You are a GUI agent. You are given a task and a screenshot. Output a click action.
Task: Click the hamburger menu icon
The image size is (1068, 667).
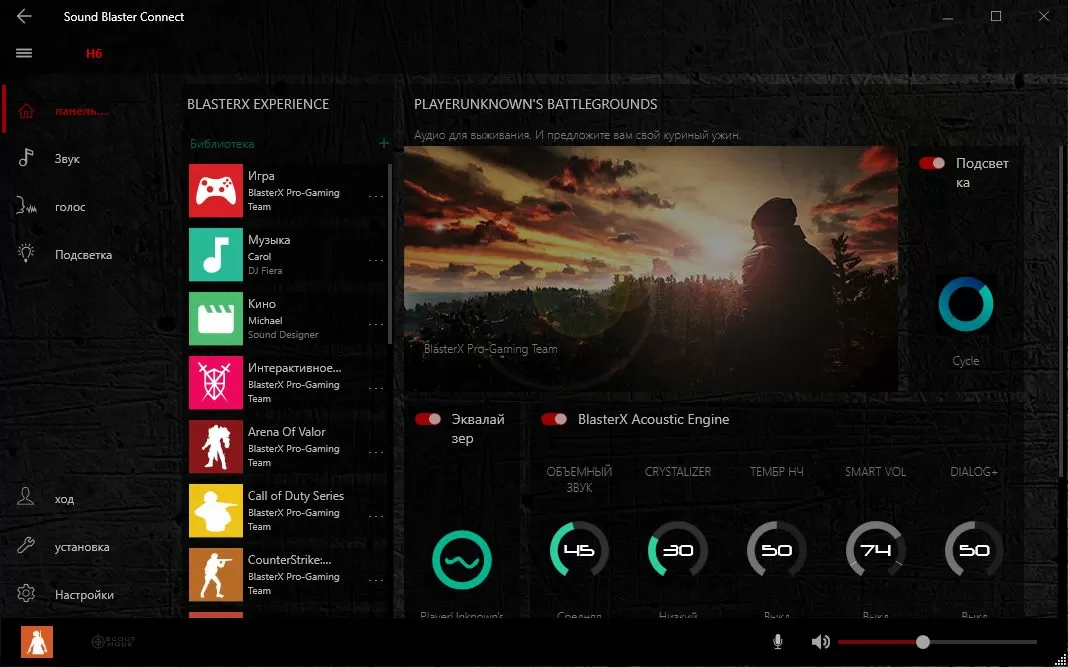click(24, 53)
